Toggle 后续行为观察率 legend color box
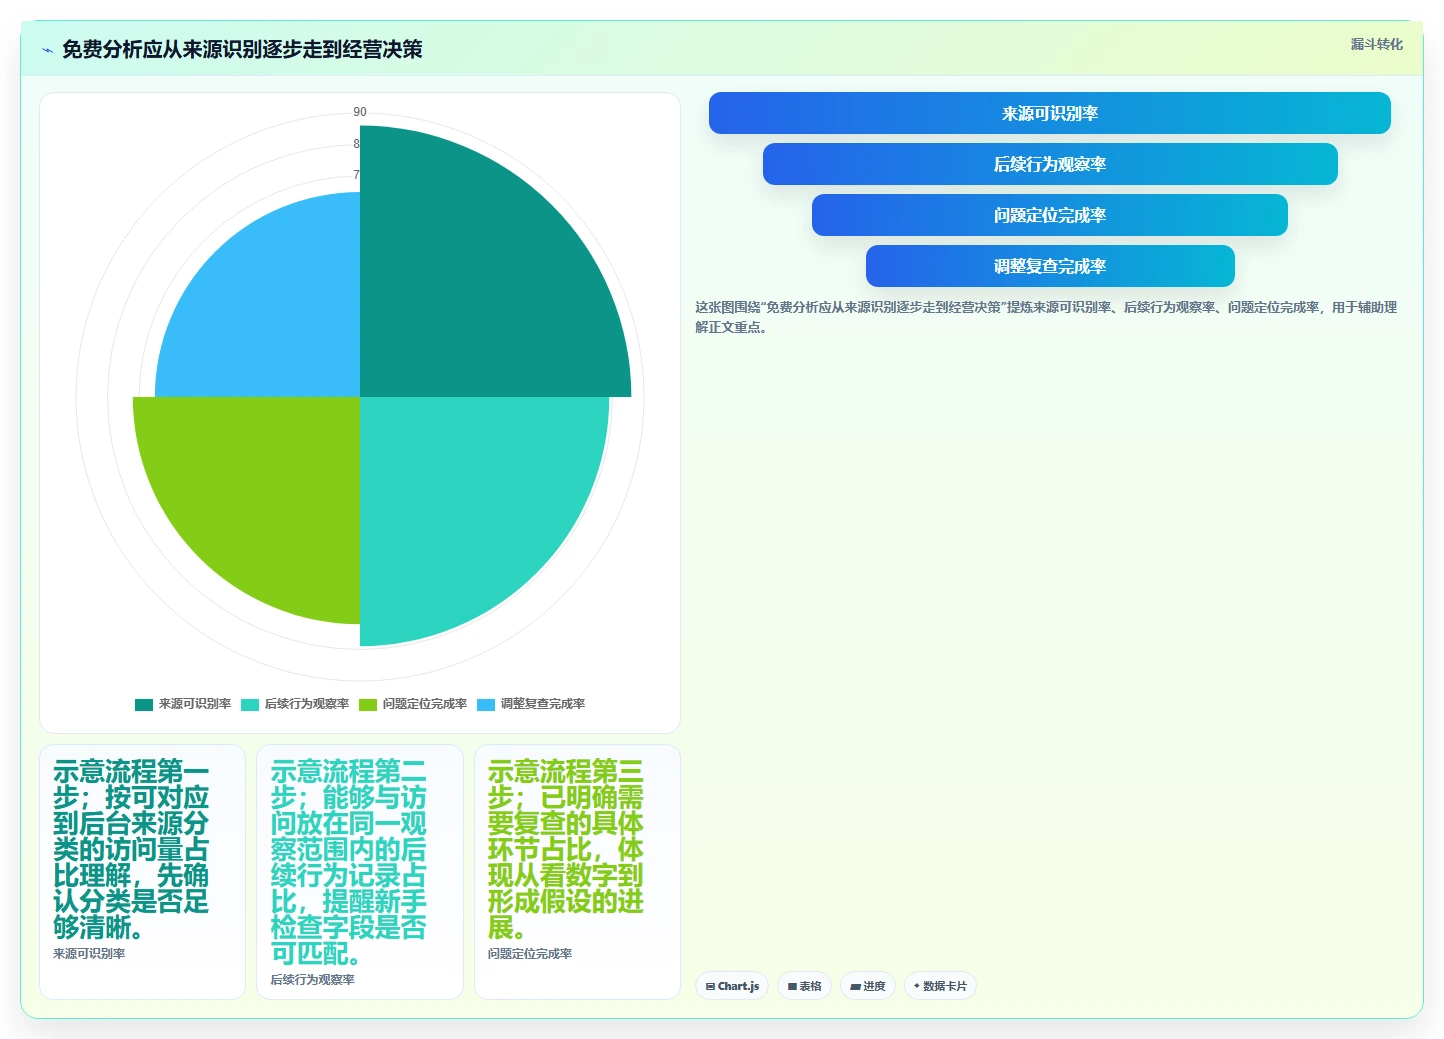This screenshot has height=1039, width=1444. point(250,704)
